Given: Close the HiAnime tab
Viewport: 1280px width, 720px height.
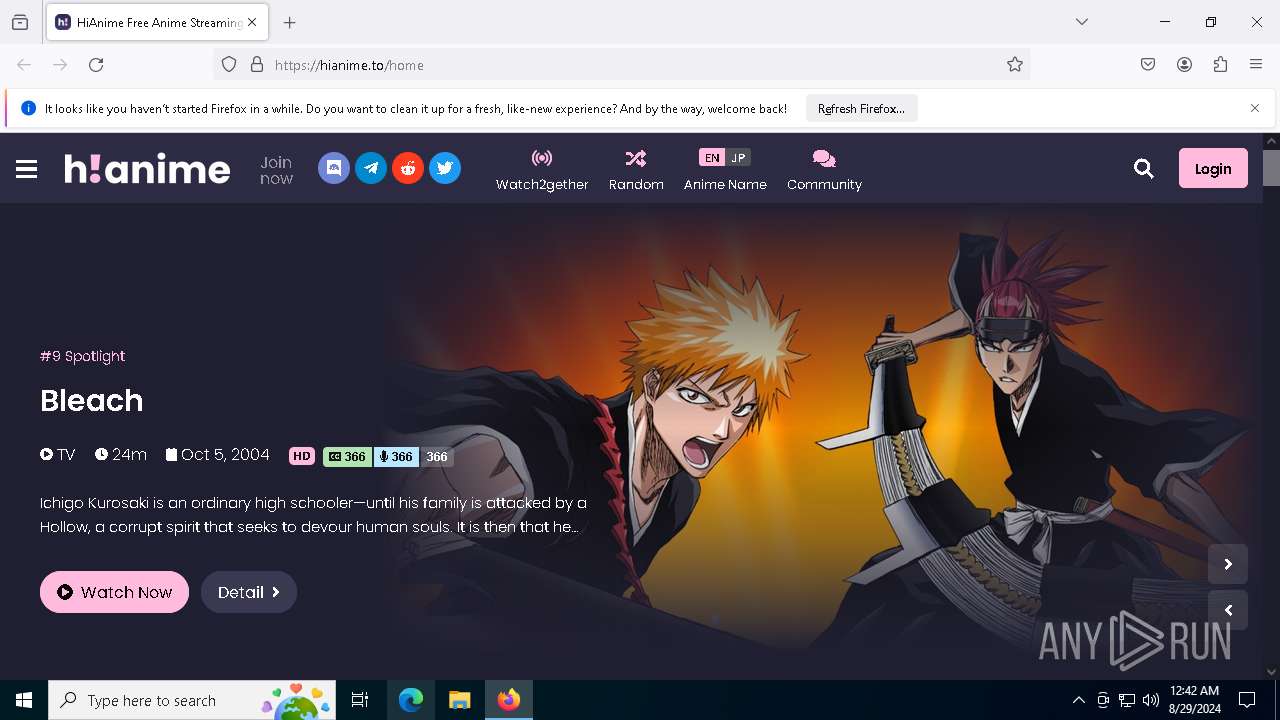Looking at the screenshot, I should point(252,22).
